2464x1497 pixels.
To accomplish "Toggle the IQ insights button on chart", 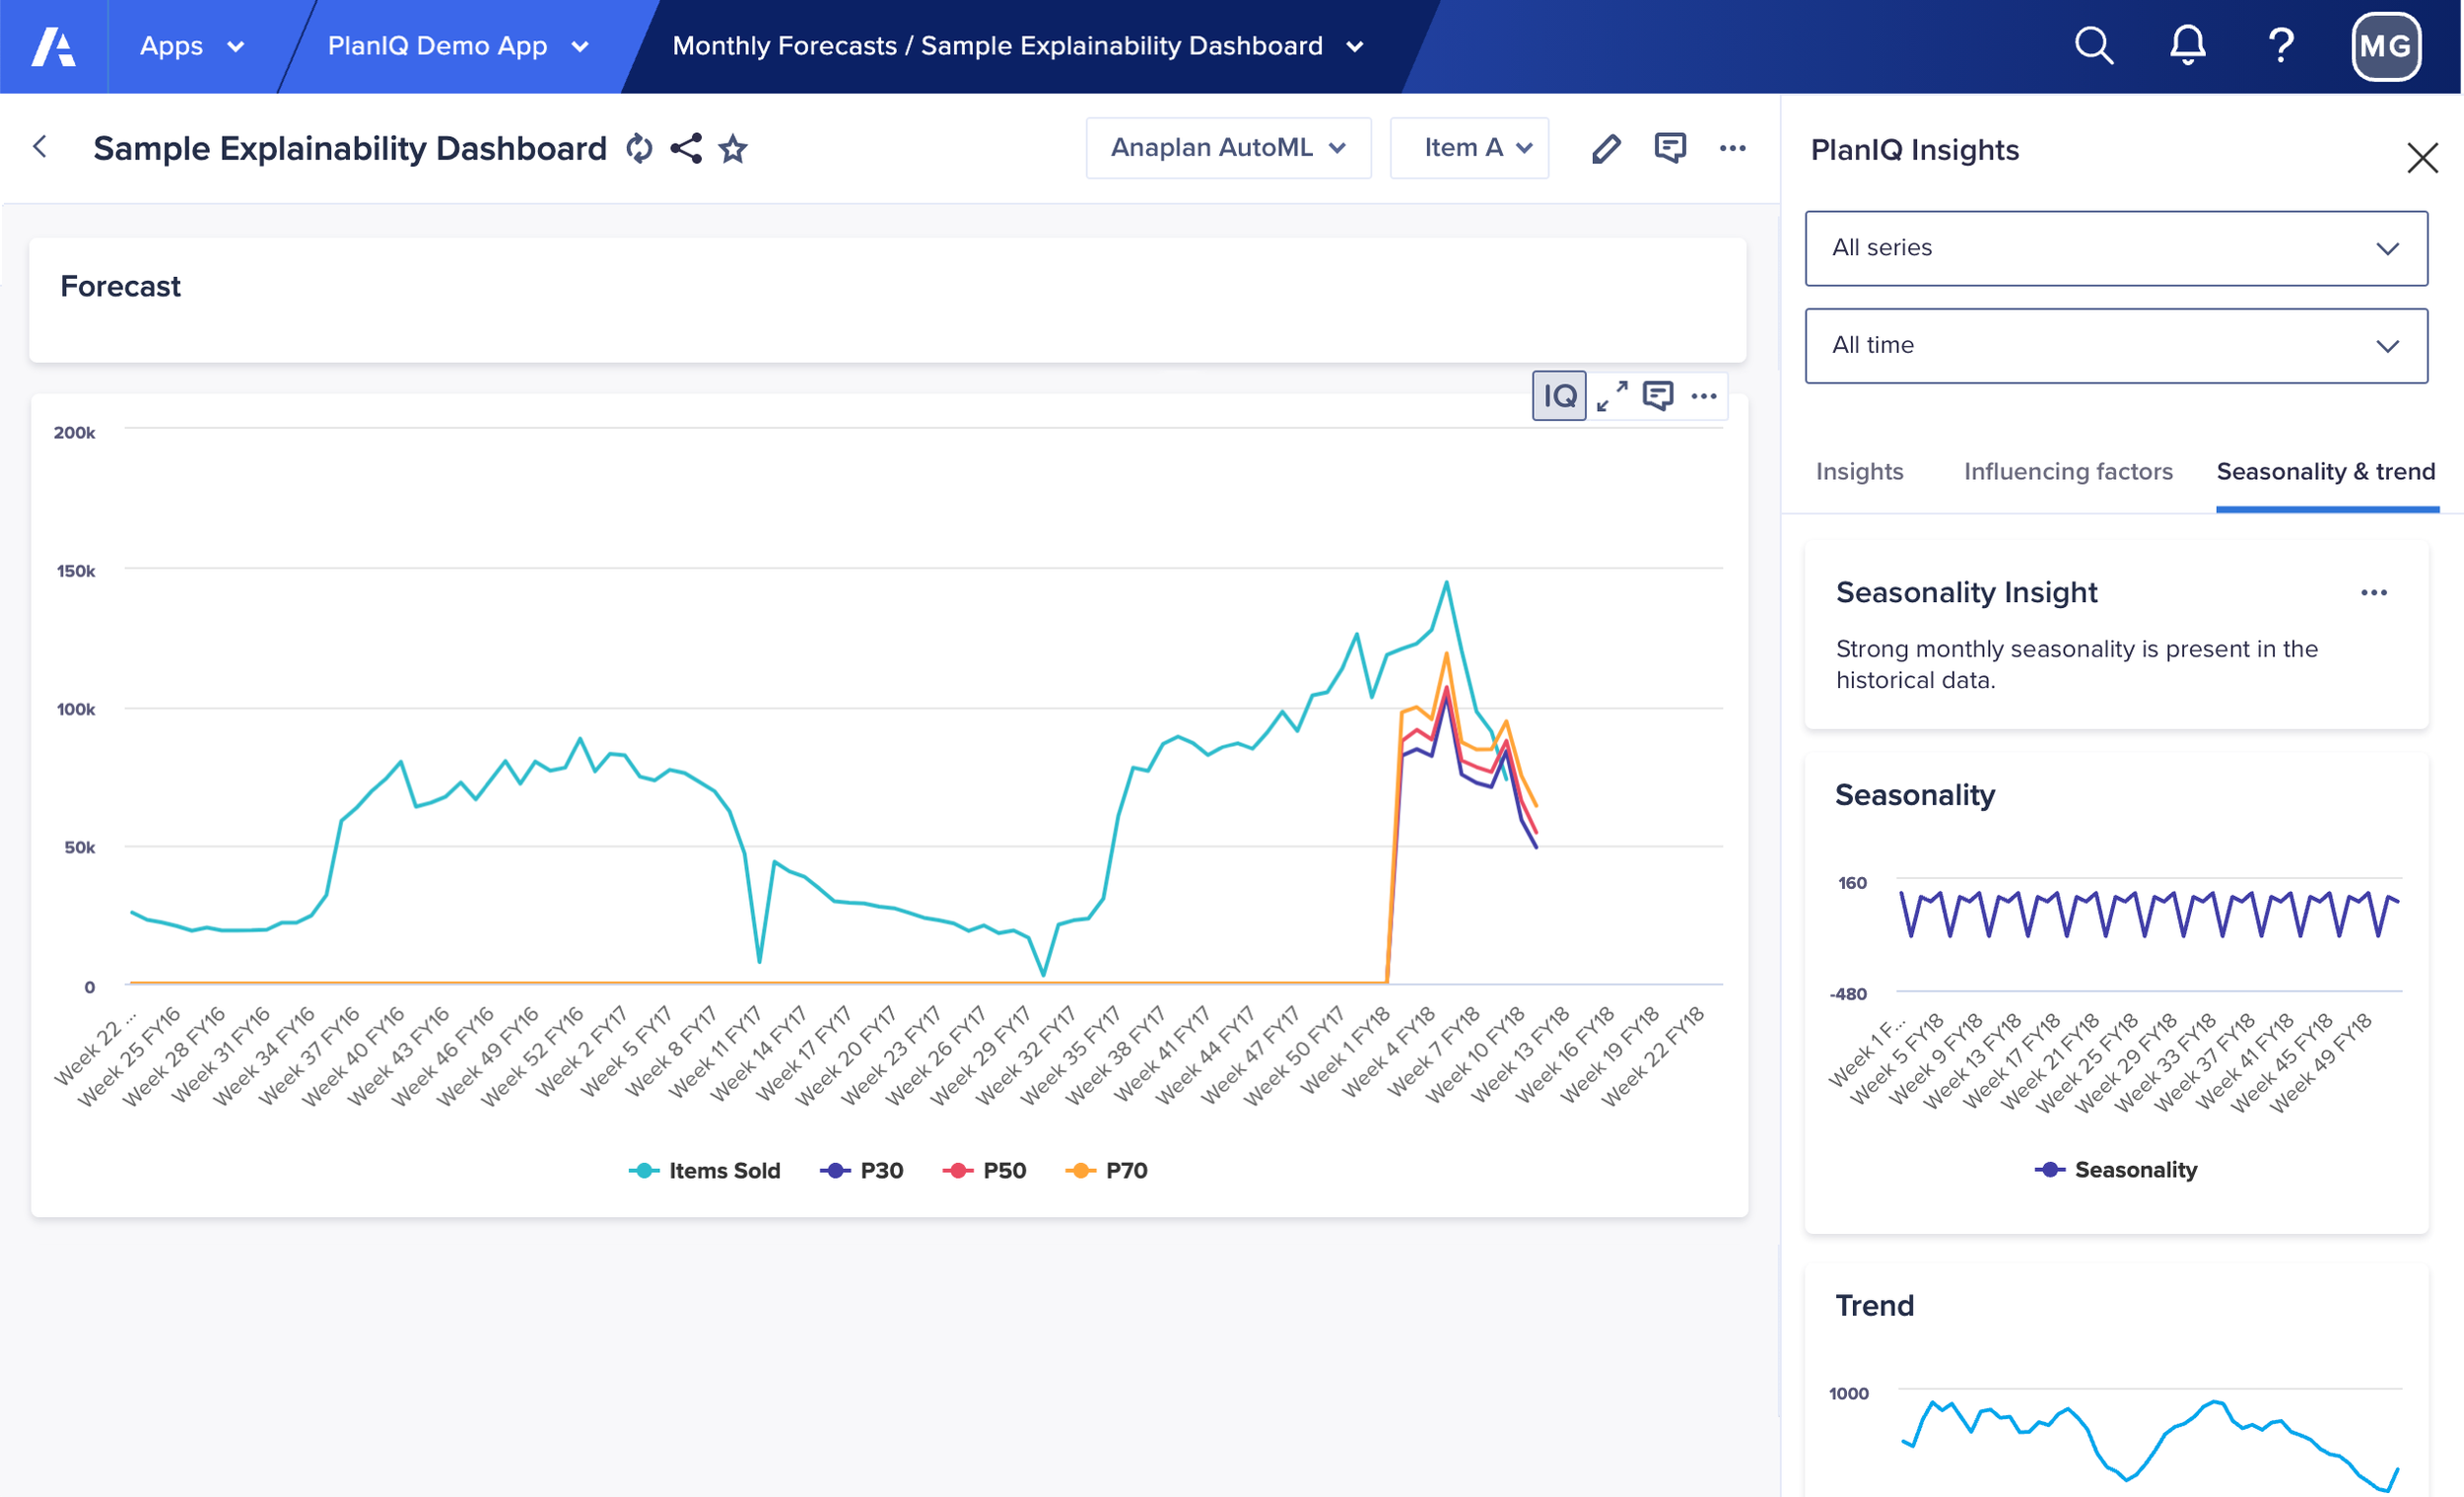I will pyautogui.click(x=1558, y=396).
